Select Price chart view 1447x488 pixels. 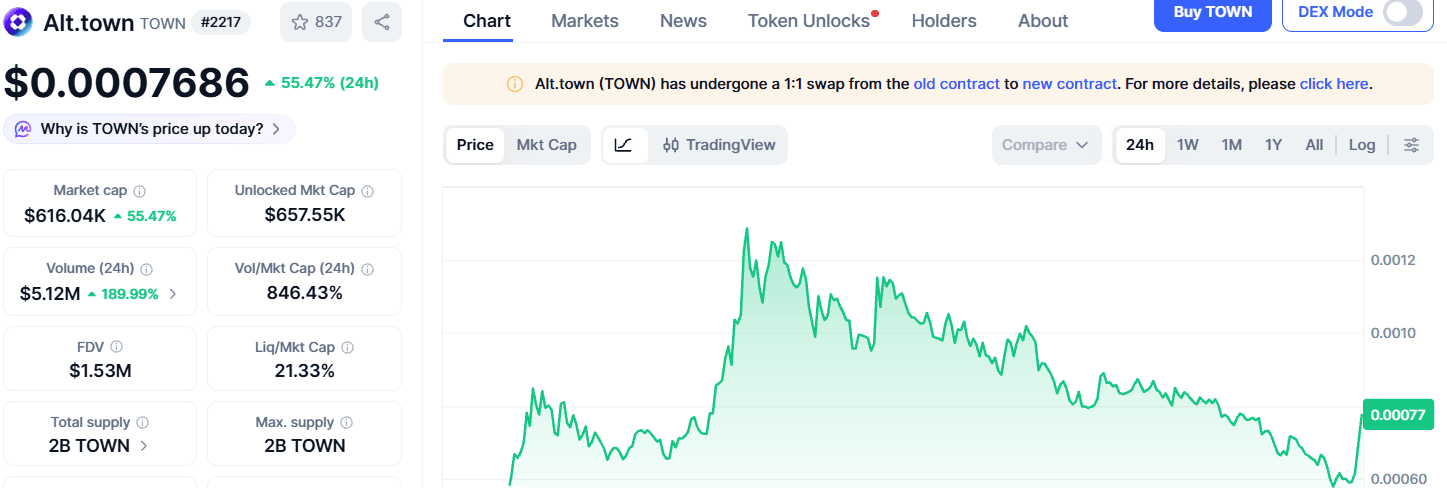tap(475, 145)
